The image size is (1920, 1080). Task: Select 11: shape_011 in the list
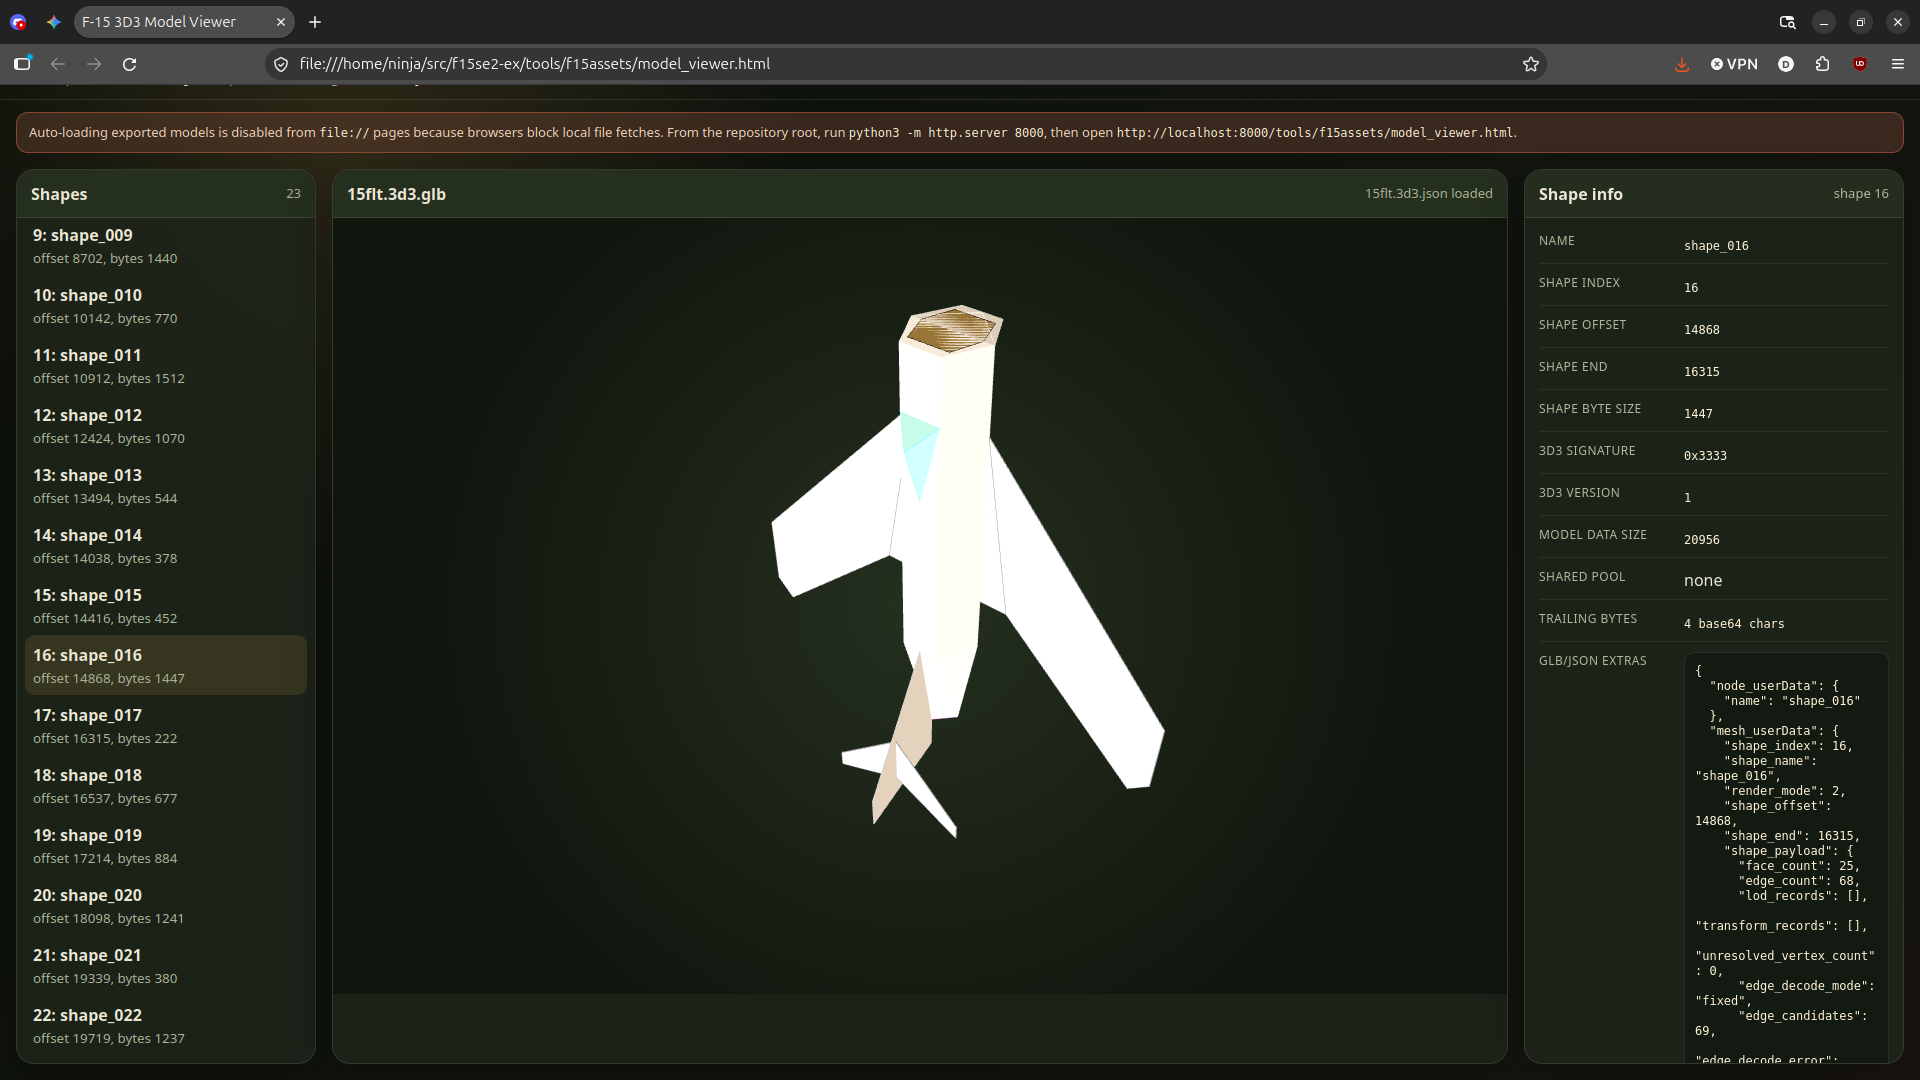[166, 366]
